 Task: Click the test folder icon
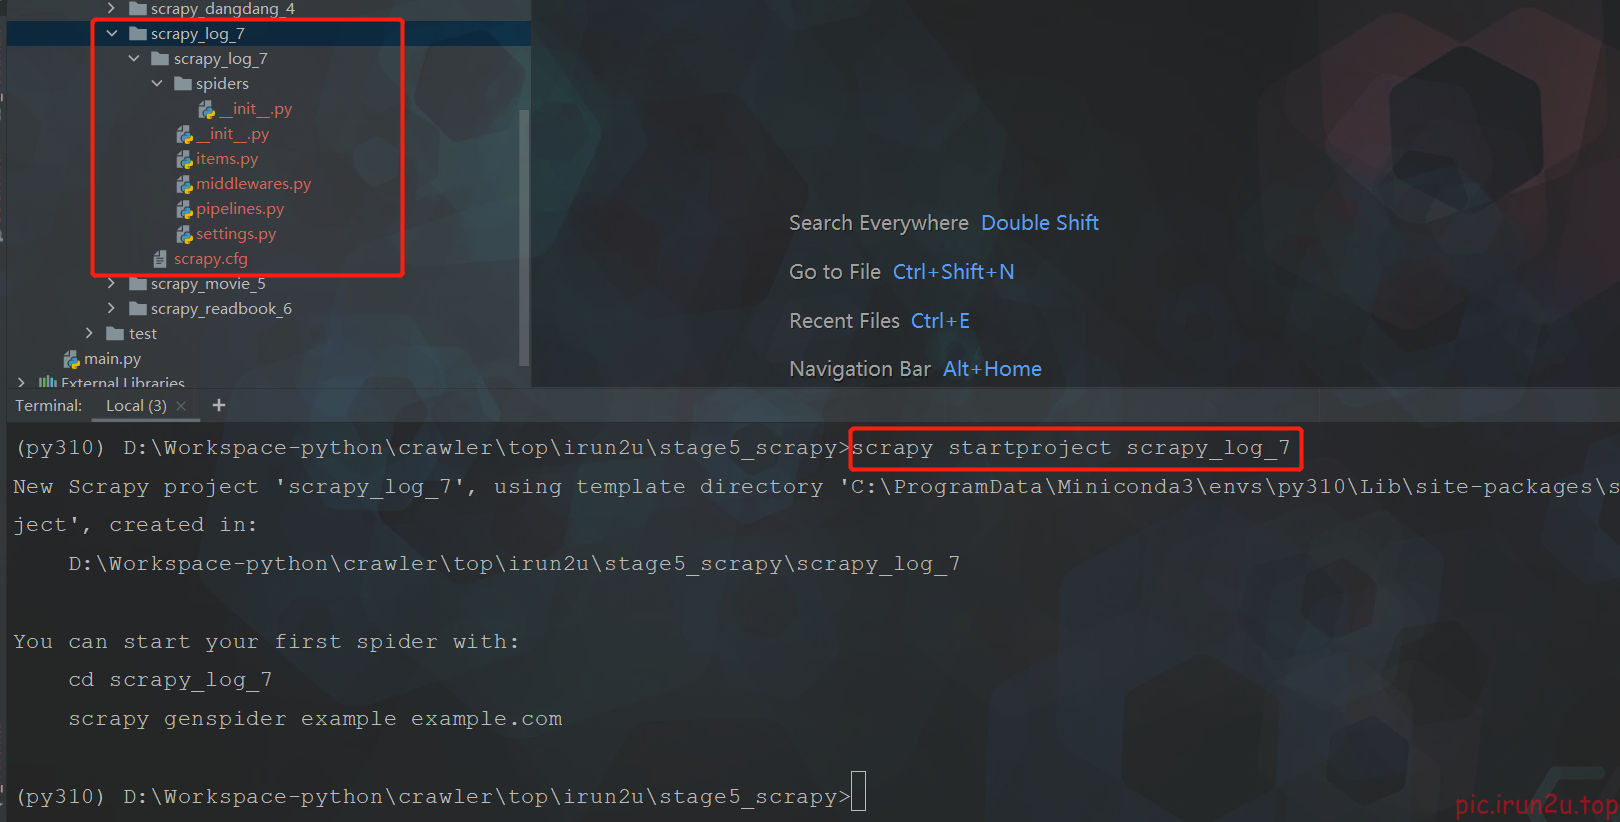(115, 334)
